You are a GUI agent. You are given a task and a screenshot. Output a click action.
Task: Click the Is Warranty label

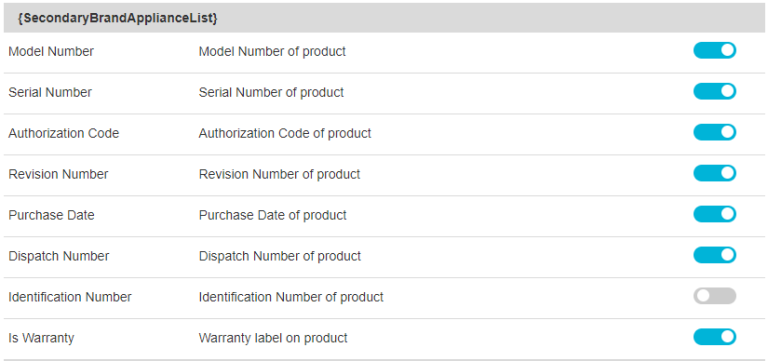tap(41, 338)
